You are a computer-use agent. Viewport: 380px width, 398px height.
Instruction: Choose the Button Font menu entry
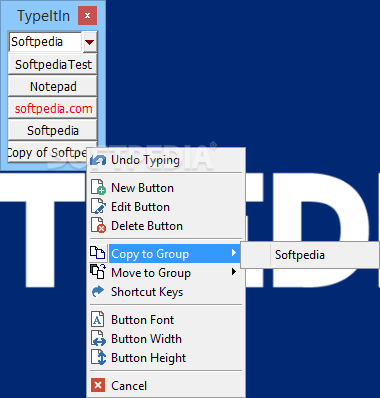(x=166, y=320)
